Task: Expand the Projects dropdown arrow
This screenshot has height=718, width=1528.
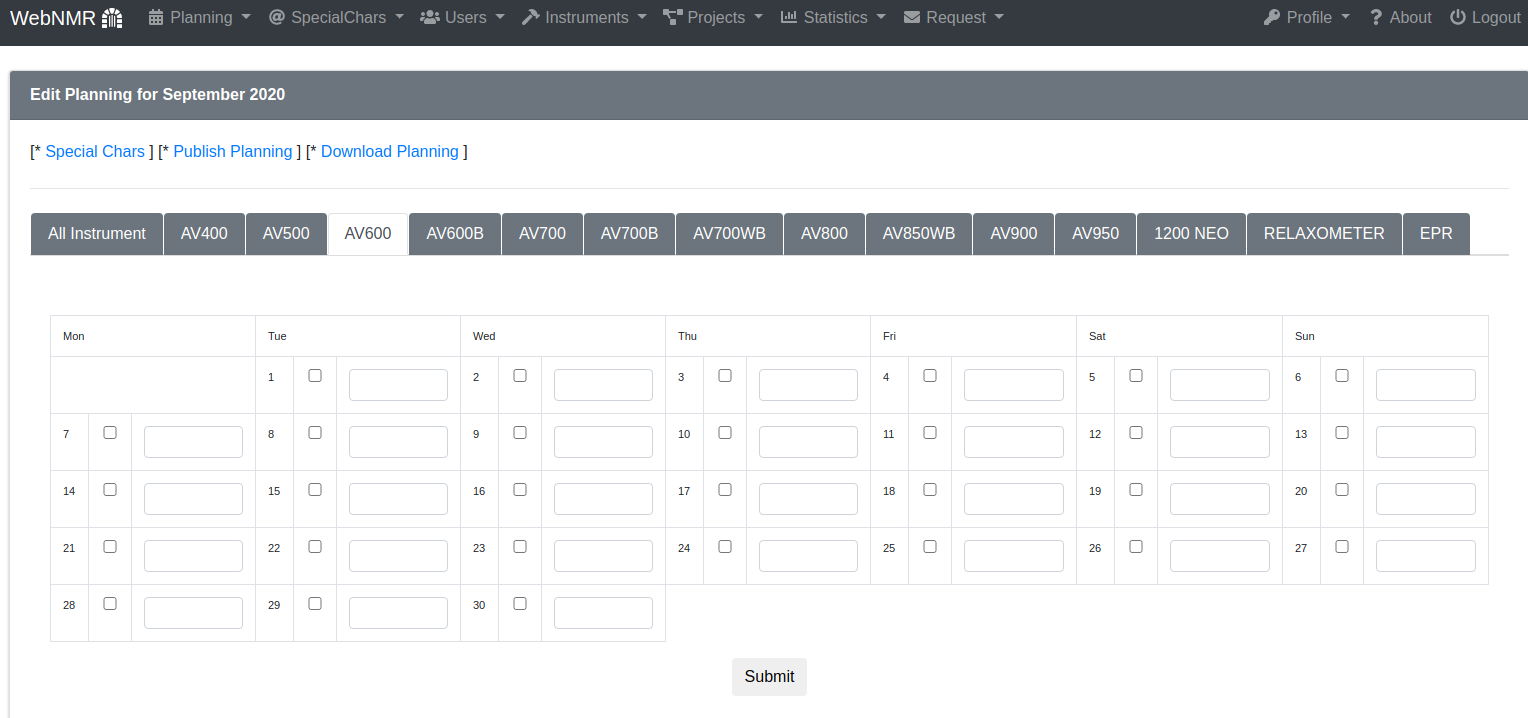Action: [758, 18]
